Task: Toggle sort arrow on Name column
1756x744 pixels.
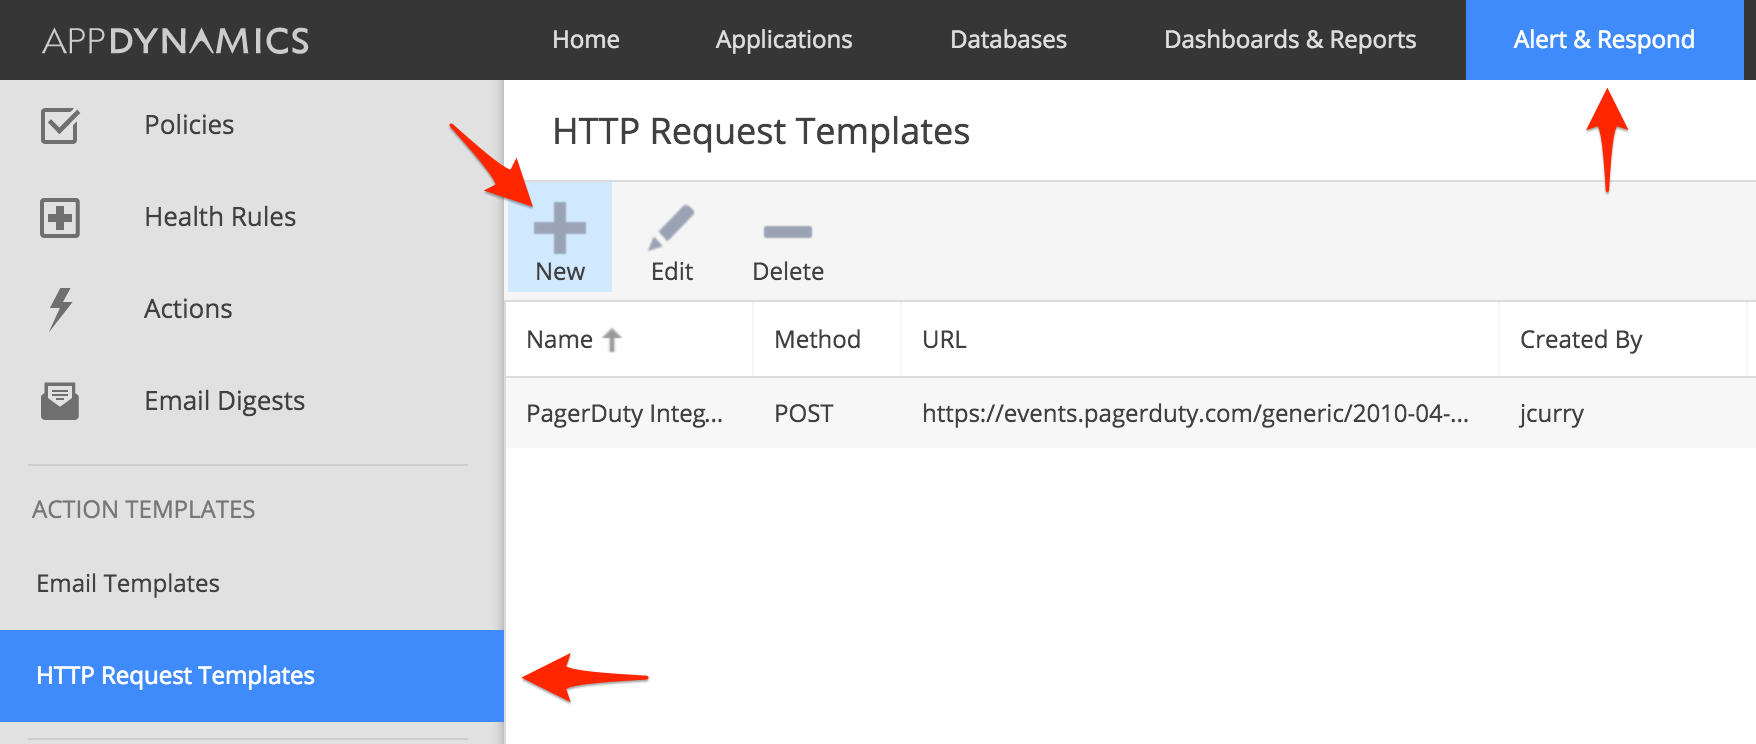Action: point(612,341)
